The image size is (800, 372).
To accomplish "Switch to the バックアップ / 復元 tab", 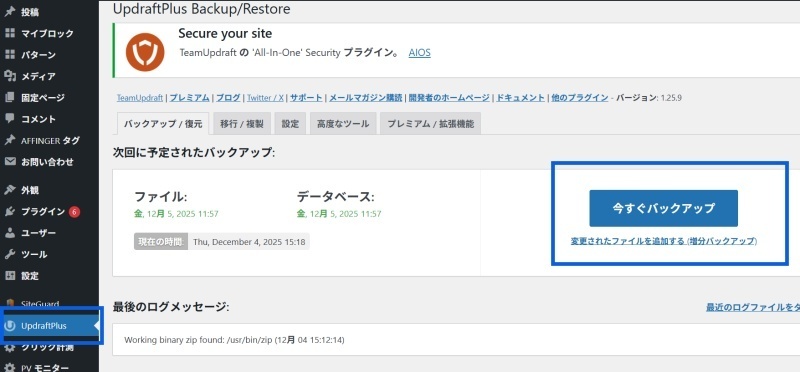I will coord(163,124).
